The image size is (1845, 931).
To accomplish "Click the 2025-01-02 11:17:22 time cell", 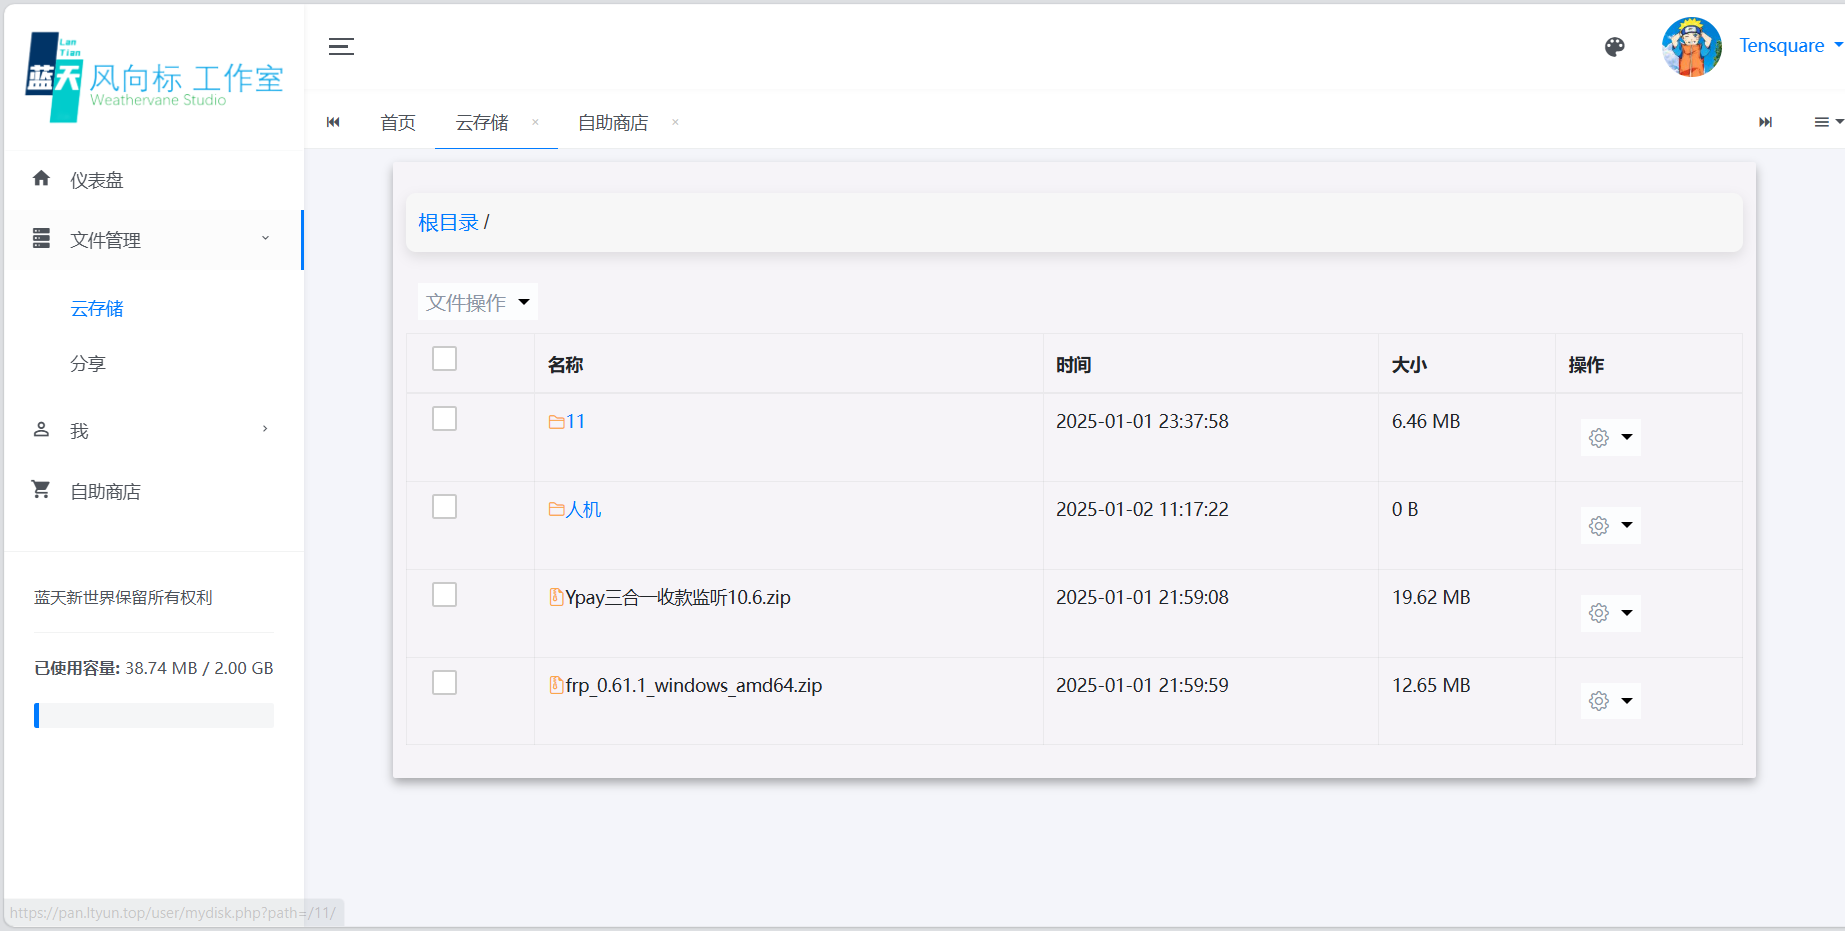I will (x=1142, y=509).
